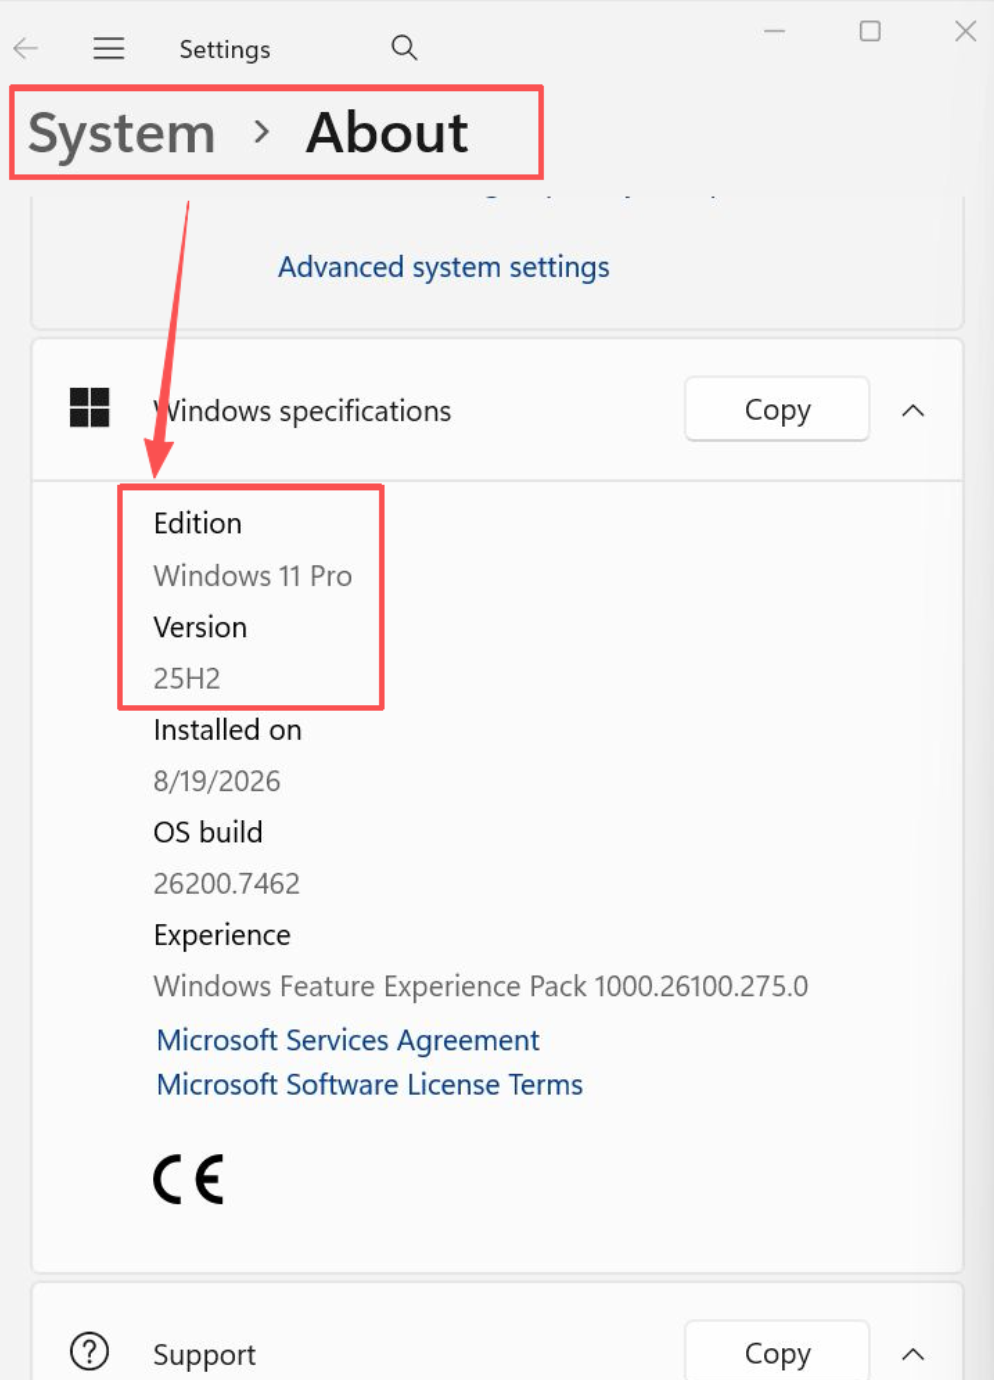Click the Installed on label

[x=228, y=730]
